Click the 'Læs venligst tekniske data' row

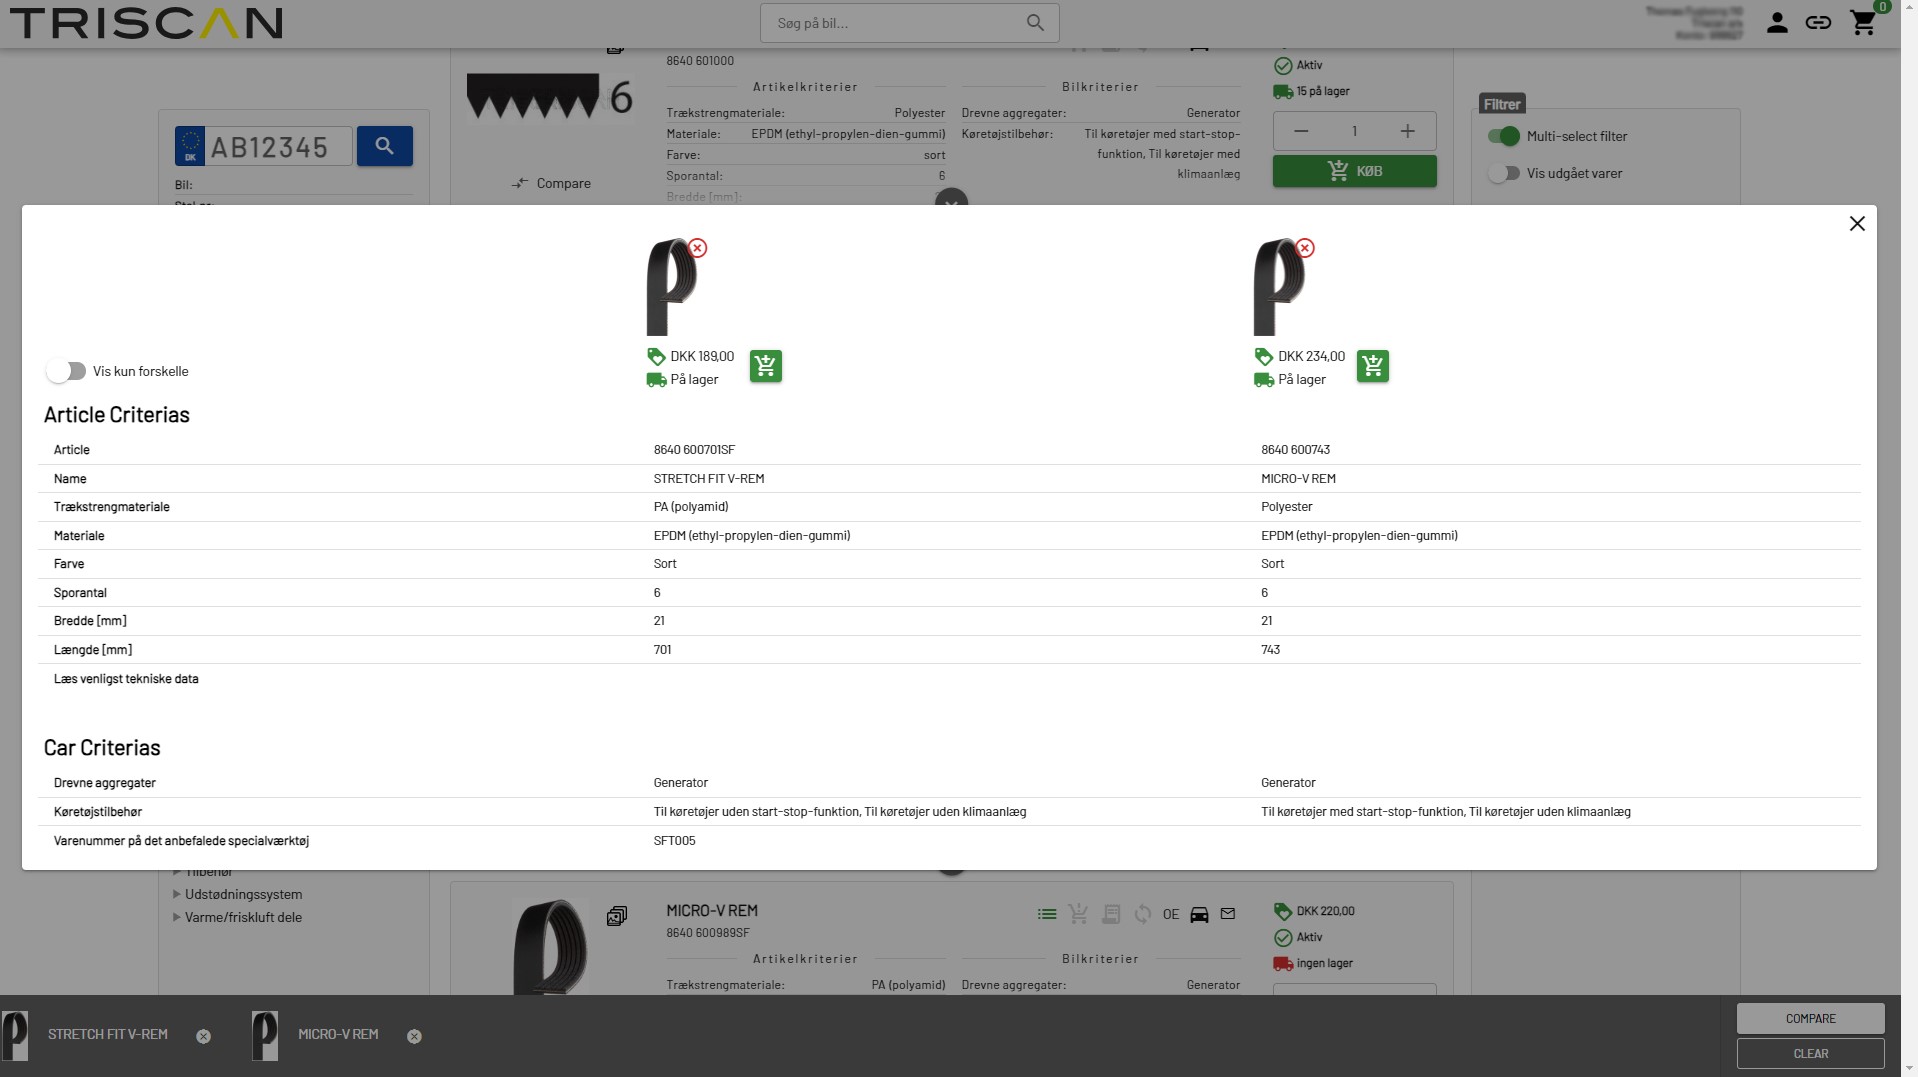pyautogui.click(x=949, y=679)
